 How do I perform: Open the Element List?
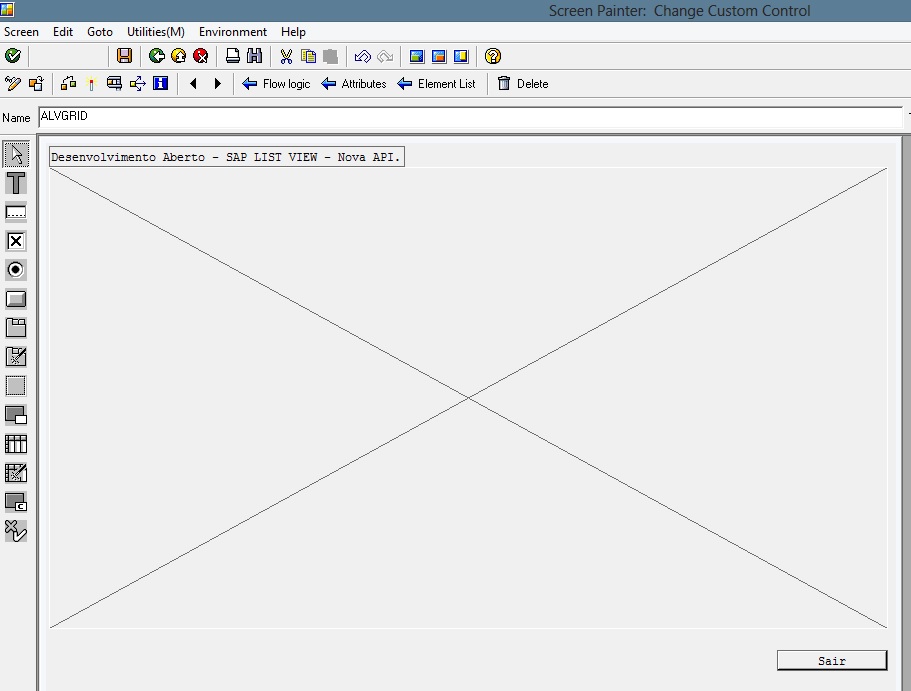[436, 84]
